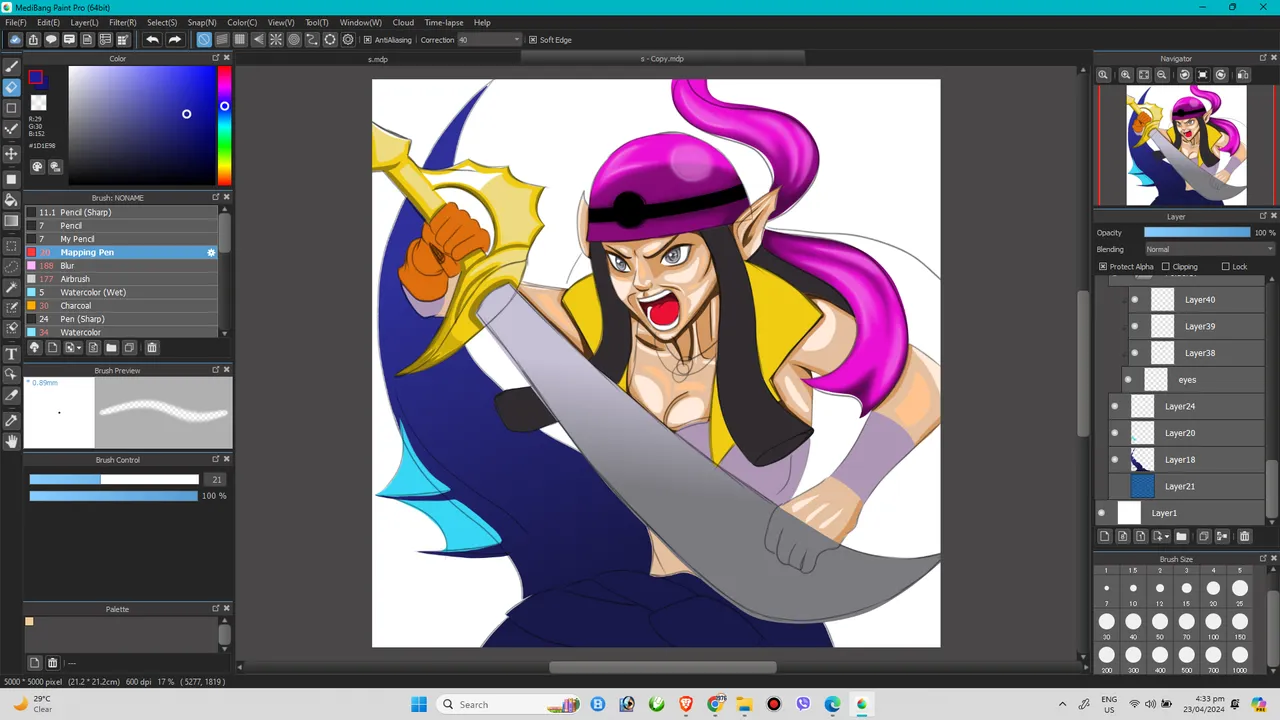Click the Undo arrow
The width and height of the screenshot is (1280, 720).
tap(152, 40)
